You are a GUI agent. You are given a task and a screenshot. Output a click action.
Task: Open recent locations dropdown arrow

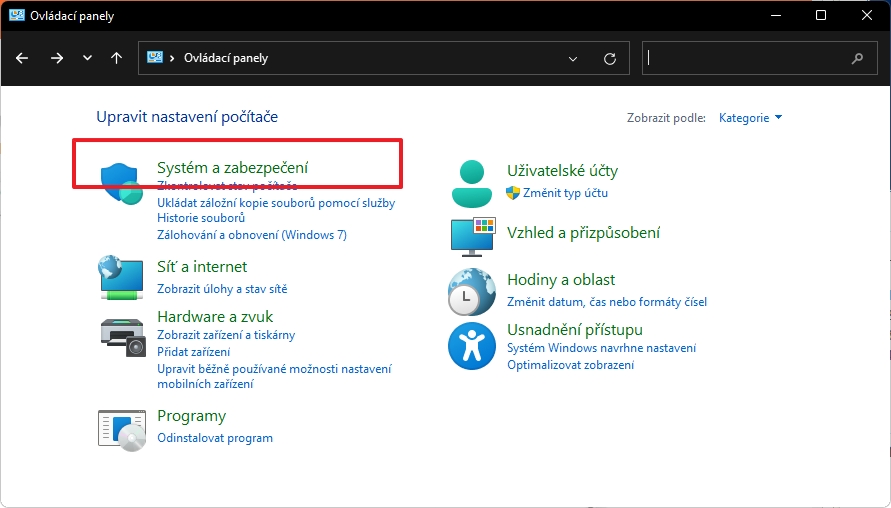(x=87, y=58)
